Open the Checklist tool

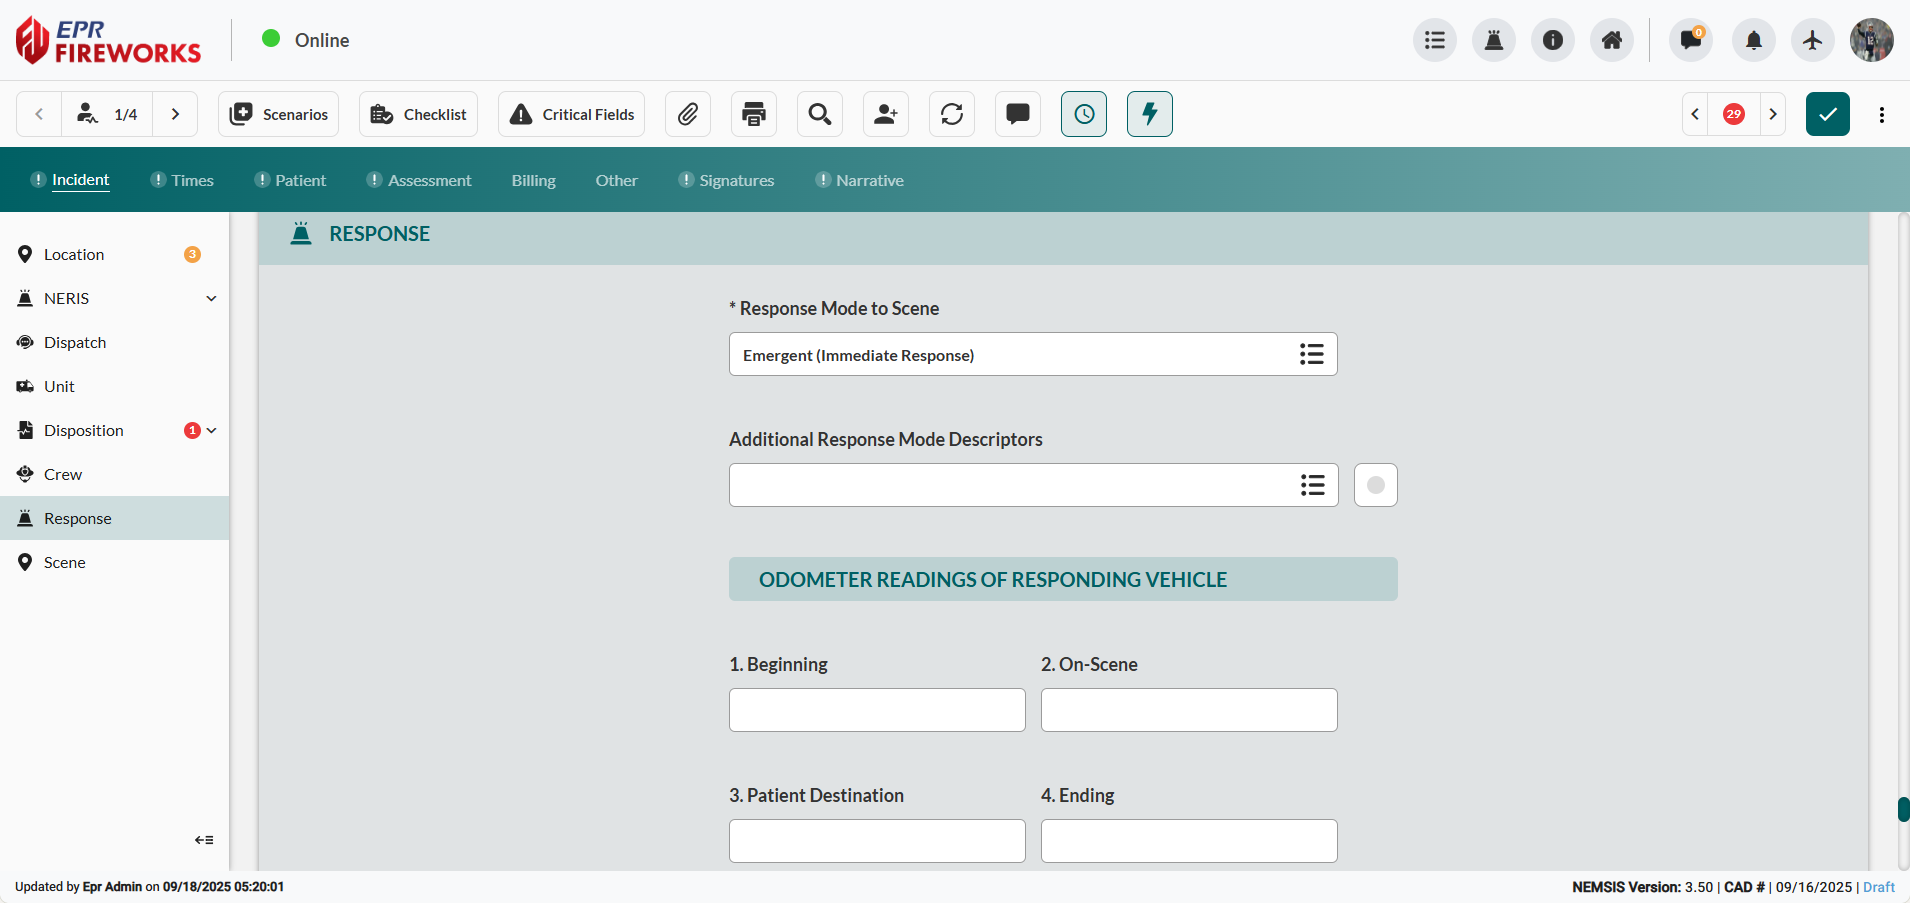pos(418,114)
